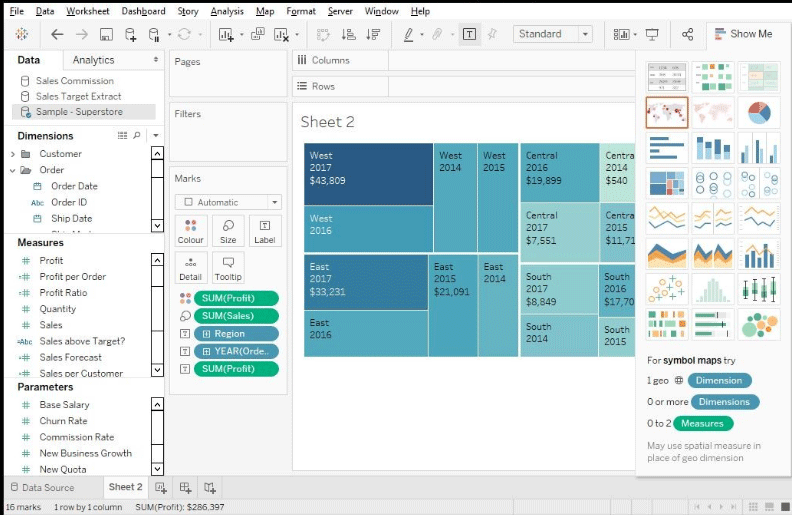Screen dimensions: 792x515
Task: Select the pie chart in Show Me
Action: click(x=759, y=112)
